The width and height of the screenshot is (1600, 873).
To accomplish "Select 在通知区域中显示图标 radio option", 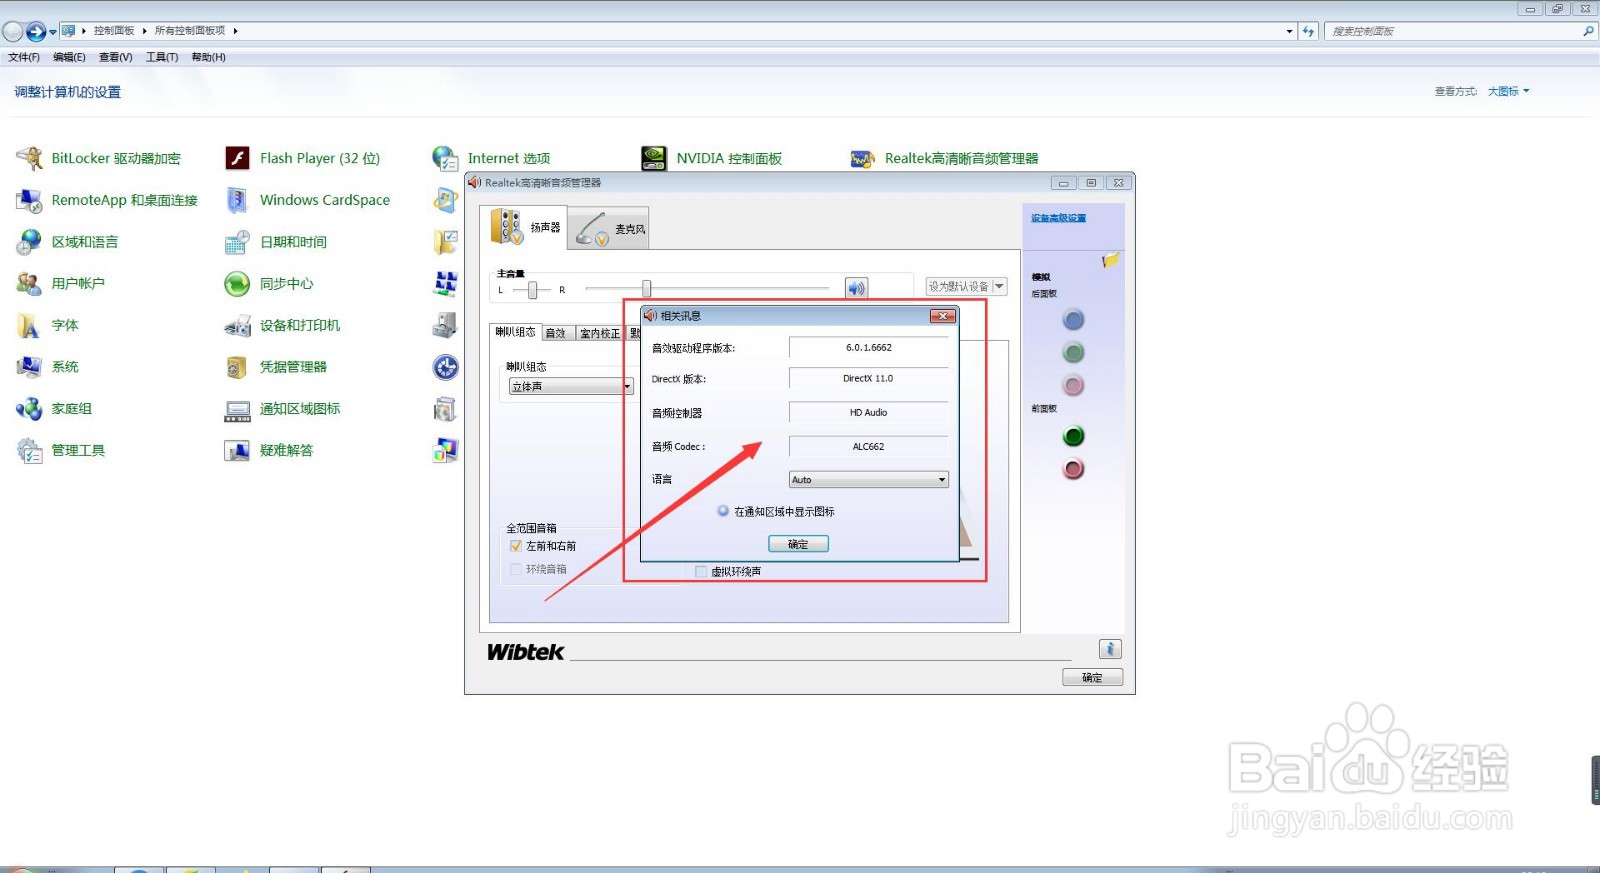I will pyautogui.click(x=723, y=511).
